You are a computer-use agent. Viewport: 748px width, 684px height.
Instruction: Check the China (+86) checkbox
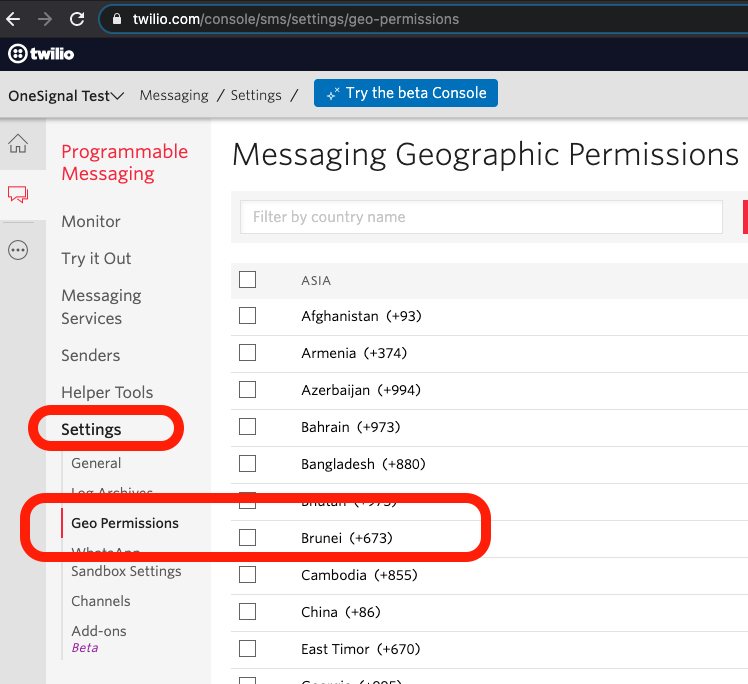coord(248,611)
